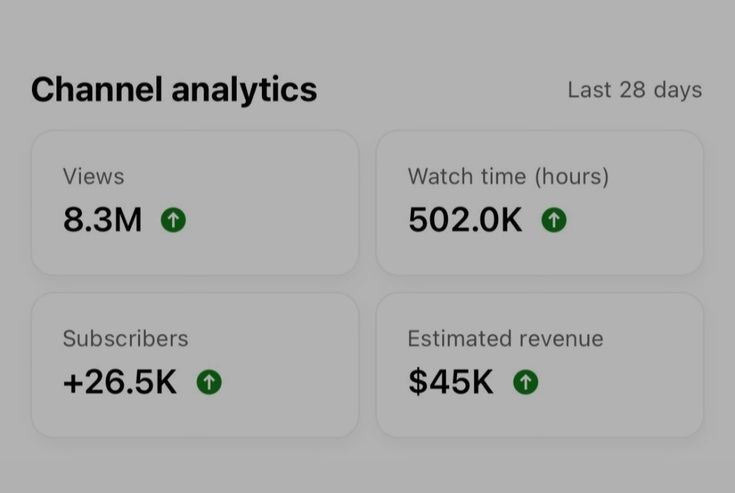This screenshot has height=493, width=735.
Task: Click the (hours) unit in Watch time label
Action: (572, 177)
